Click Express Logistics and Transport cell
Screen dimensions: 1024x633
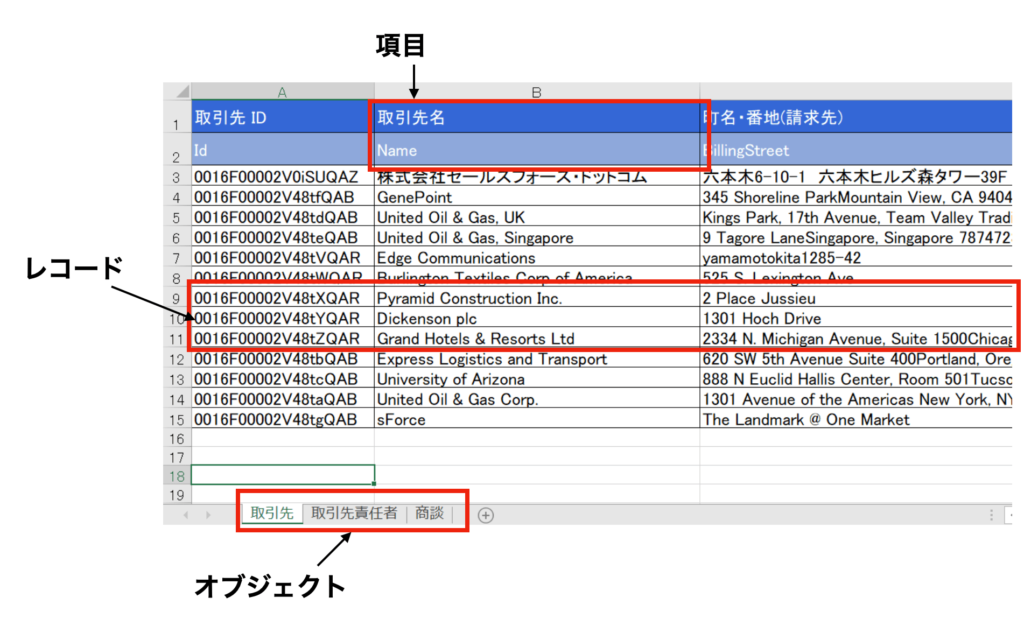(537, 359)
